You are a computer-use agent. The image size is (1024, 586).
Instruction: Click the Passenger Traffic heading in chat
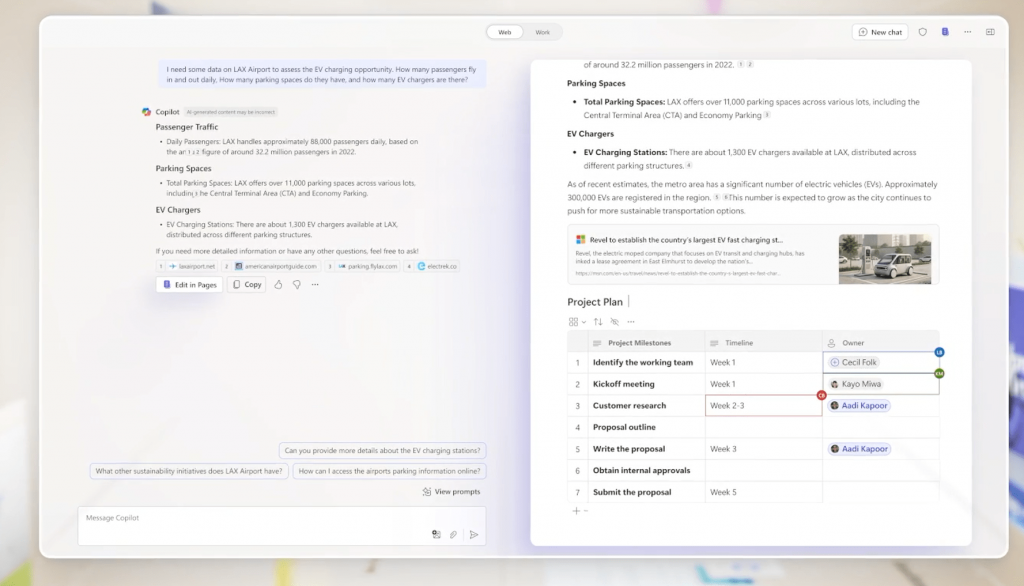click(x=187, y=127)
